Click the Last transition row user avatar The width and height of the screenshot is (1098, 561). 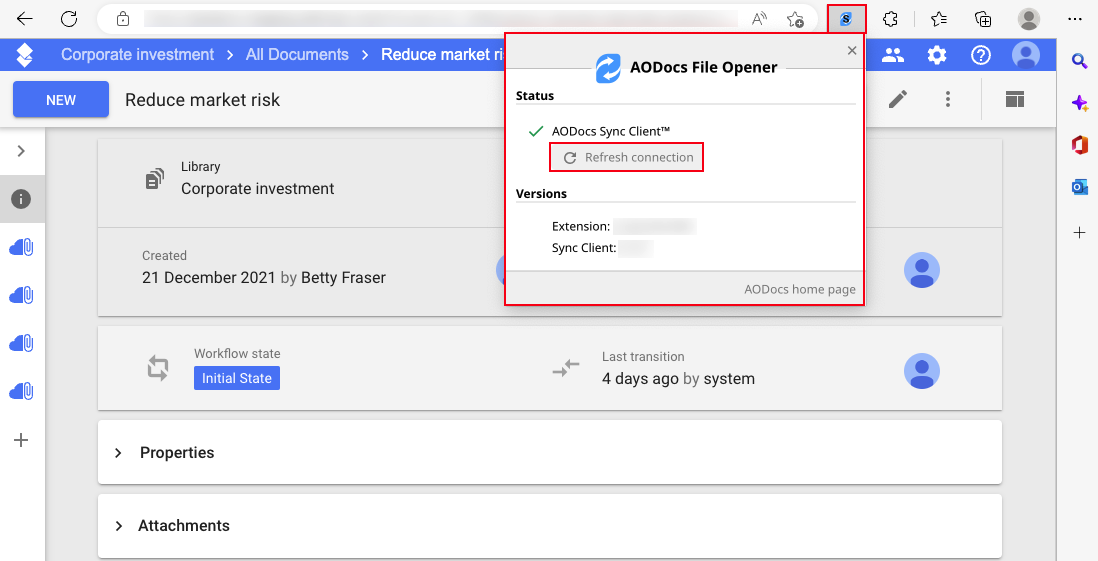tap(922, 371)
